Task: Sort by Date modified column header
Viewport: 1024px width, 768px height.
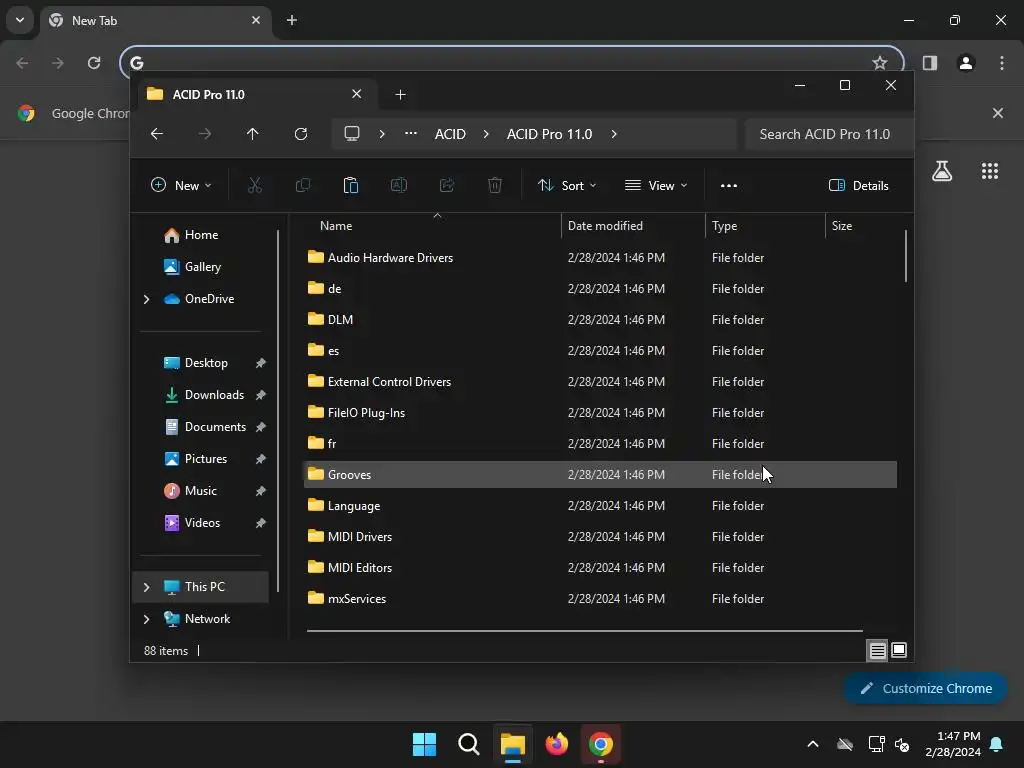Action: click(x=633, y=226)
